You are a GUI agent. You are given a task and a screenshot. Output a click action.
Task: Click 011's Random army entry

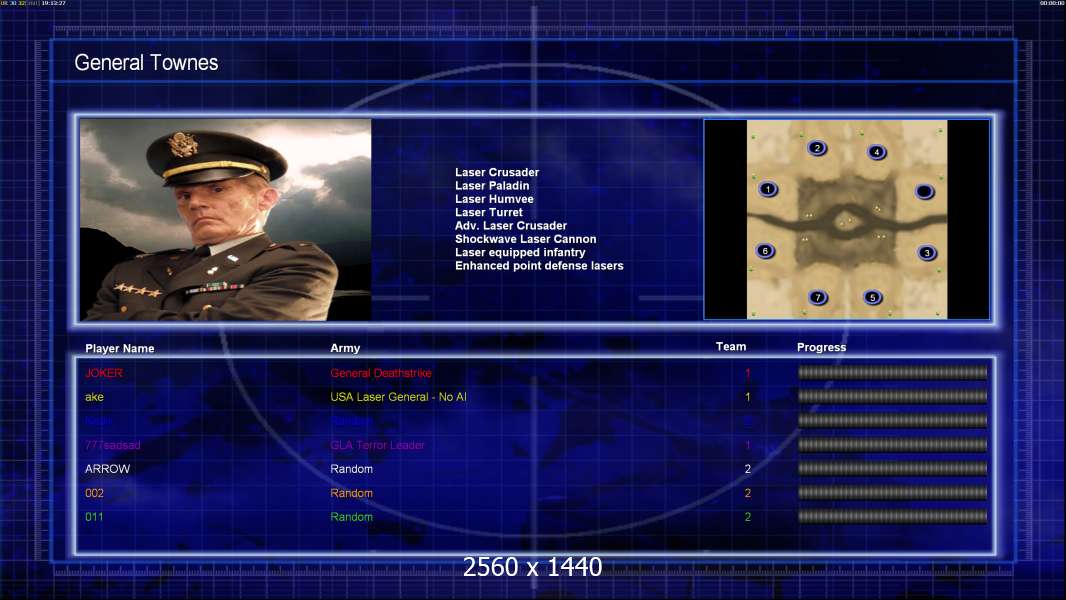coord(351,517)
